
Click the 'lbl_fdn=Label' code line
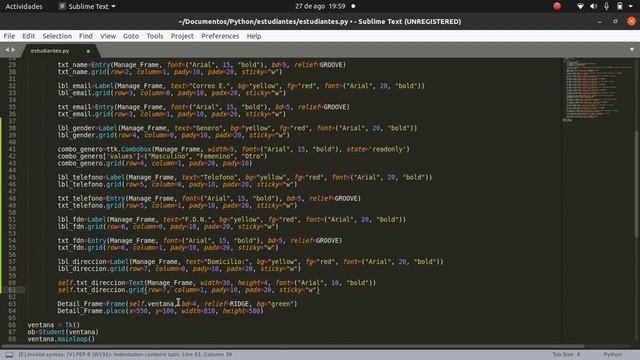tap(231, 220)
